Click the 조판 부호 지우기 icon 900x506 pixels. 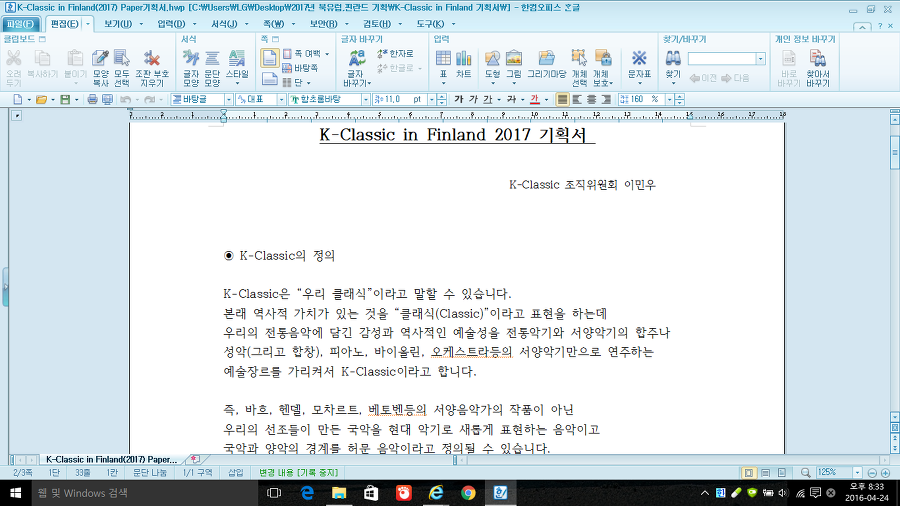[x=152, y=68]
